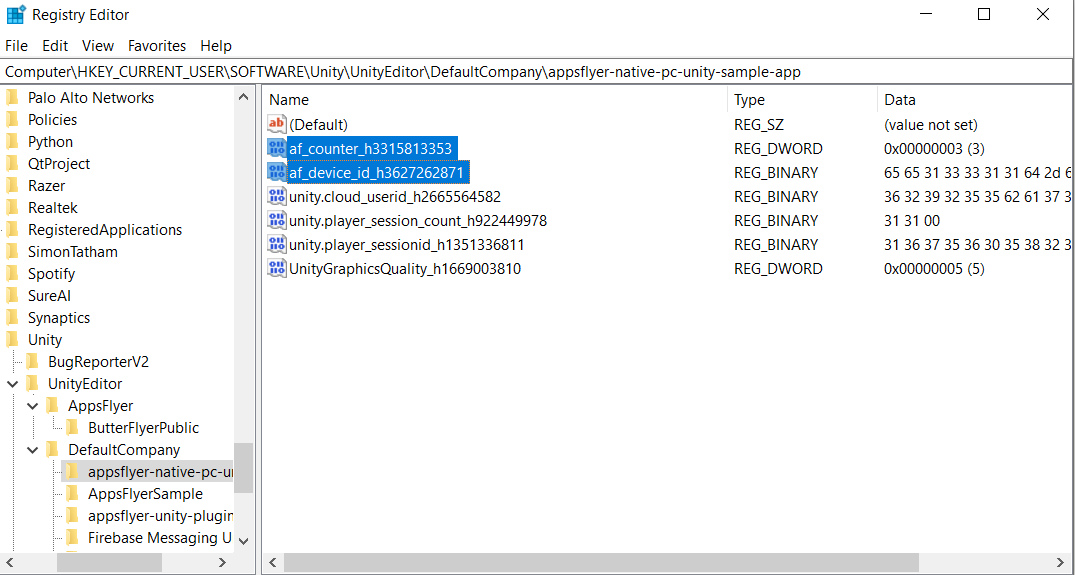
Task: Open the View menu
Action: pos(98,46)
